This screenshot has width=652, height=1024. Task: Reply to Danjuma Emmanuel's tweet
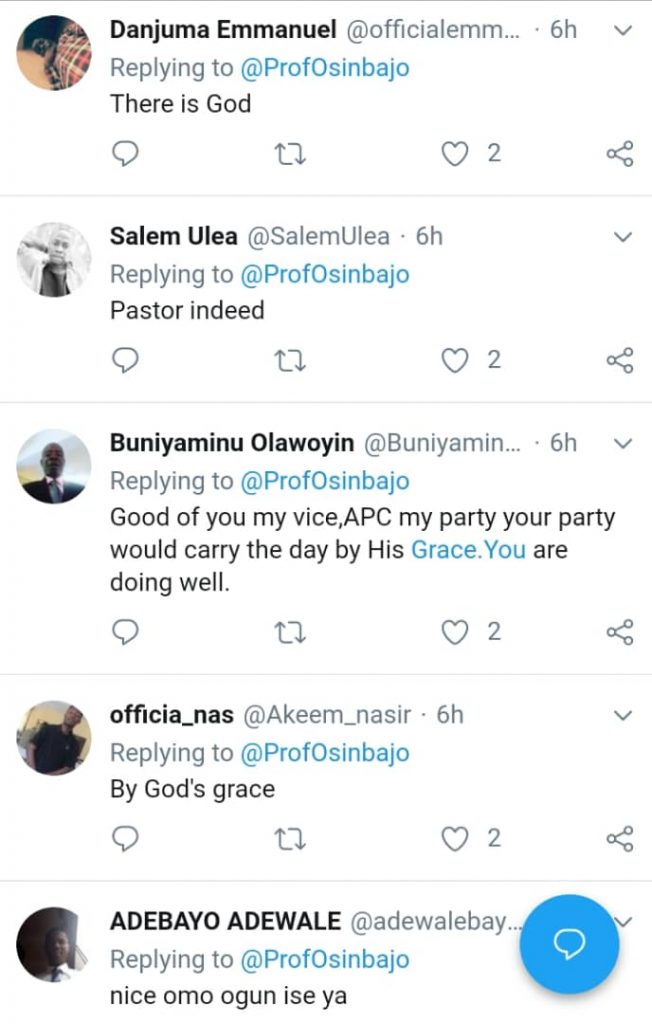pos(124,154)
